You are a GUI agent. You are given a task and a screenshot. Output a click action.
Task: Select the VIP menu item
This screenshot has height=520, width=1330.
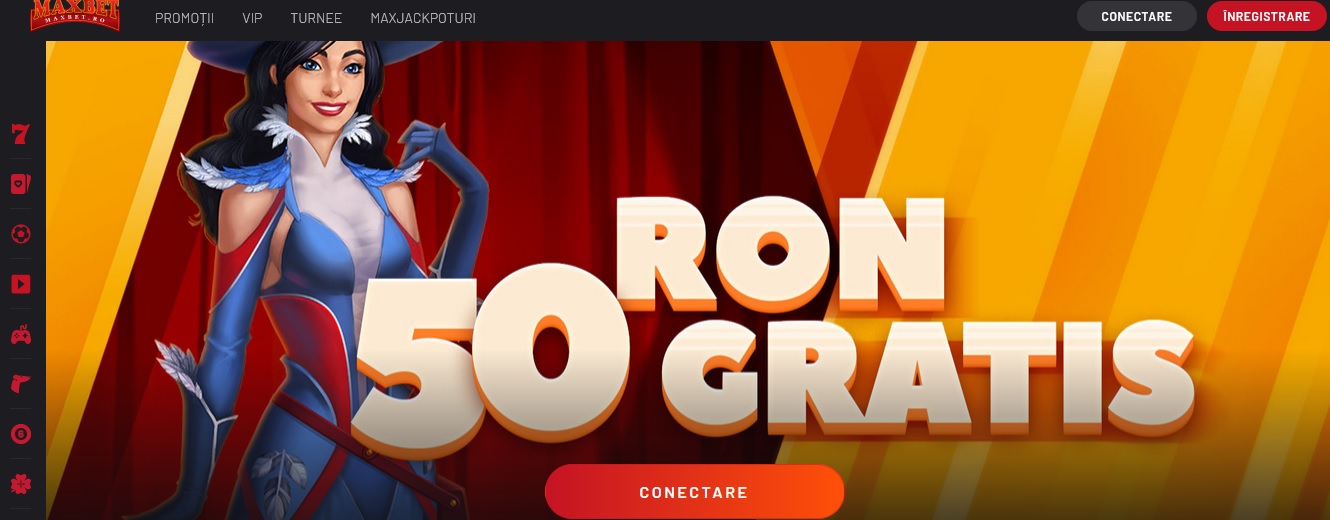tap(252, 18)
